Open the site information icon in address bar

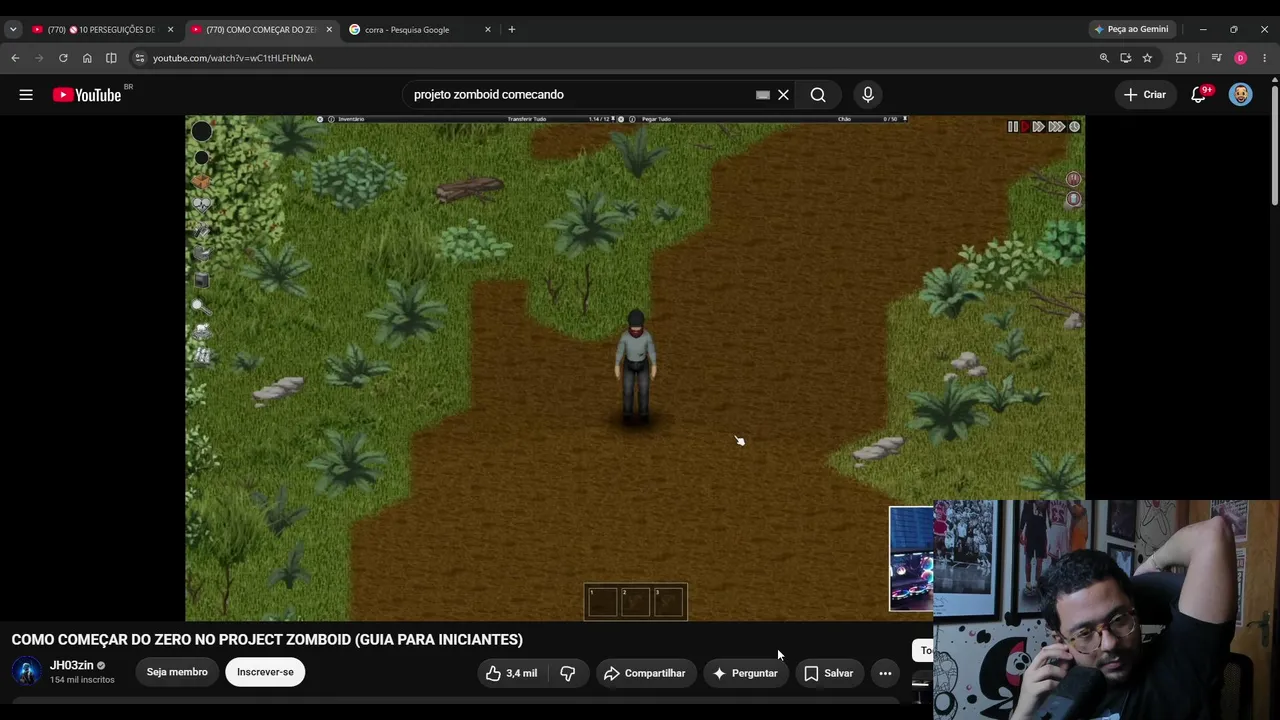(140, 58)
